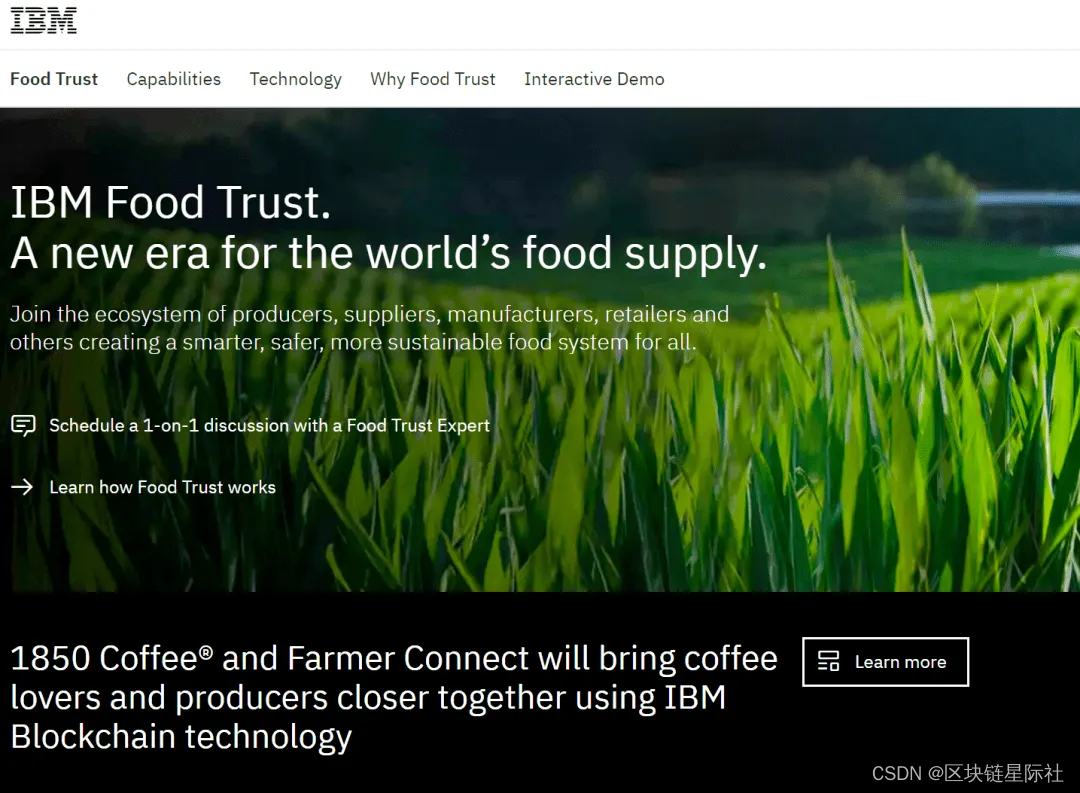Click the icon inside the Learn more button
This screenshot has height=793, width=1080.
[829, 661]
